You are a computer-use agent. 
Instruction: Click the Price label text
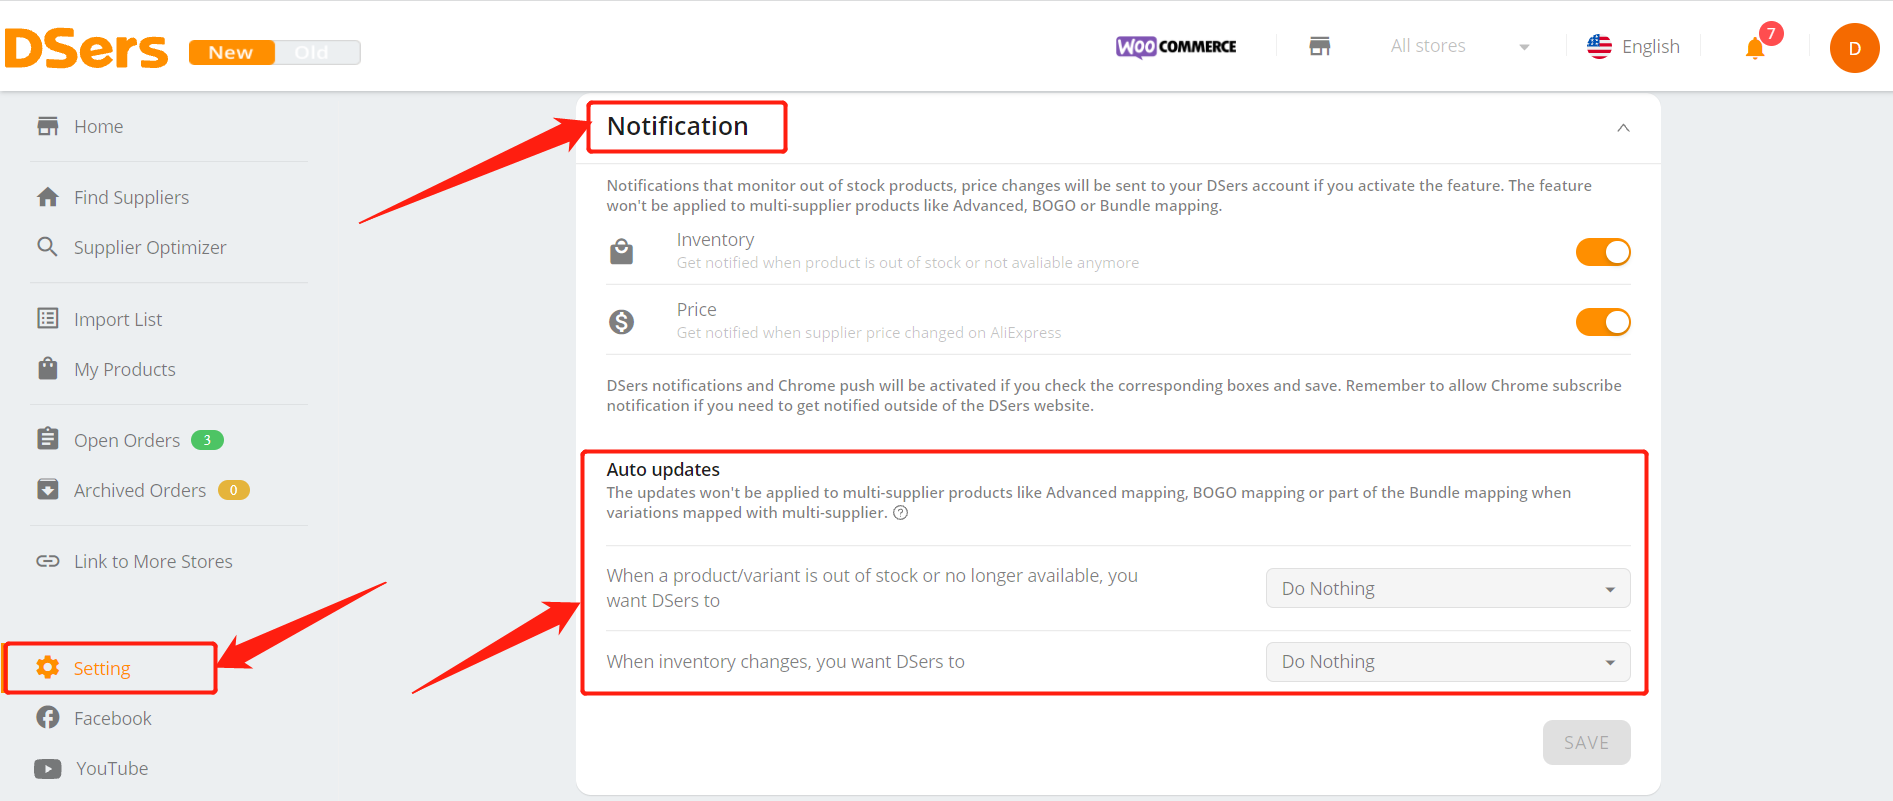click(x=696, y=310)
